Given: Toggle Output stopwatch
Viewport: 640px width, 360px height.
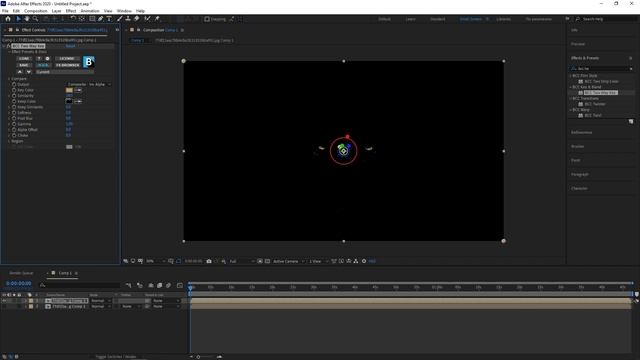Looking at the screenshot, I should pyautogui.click(x=14, y=84).
